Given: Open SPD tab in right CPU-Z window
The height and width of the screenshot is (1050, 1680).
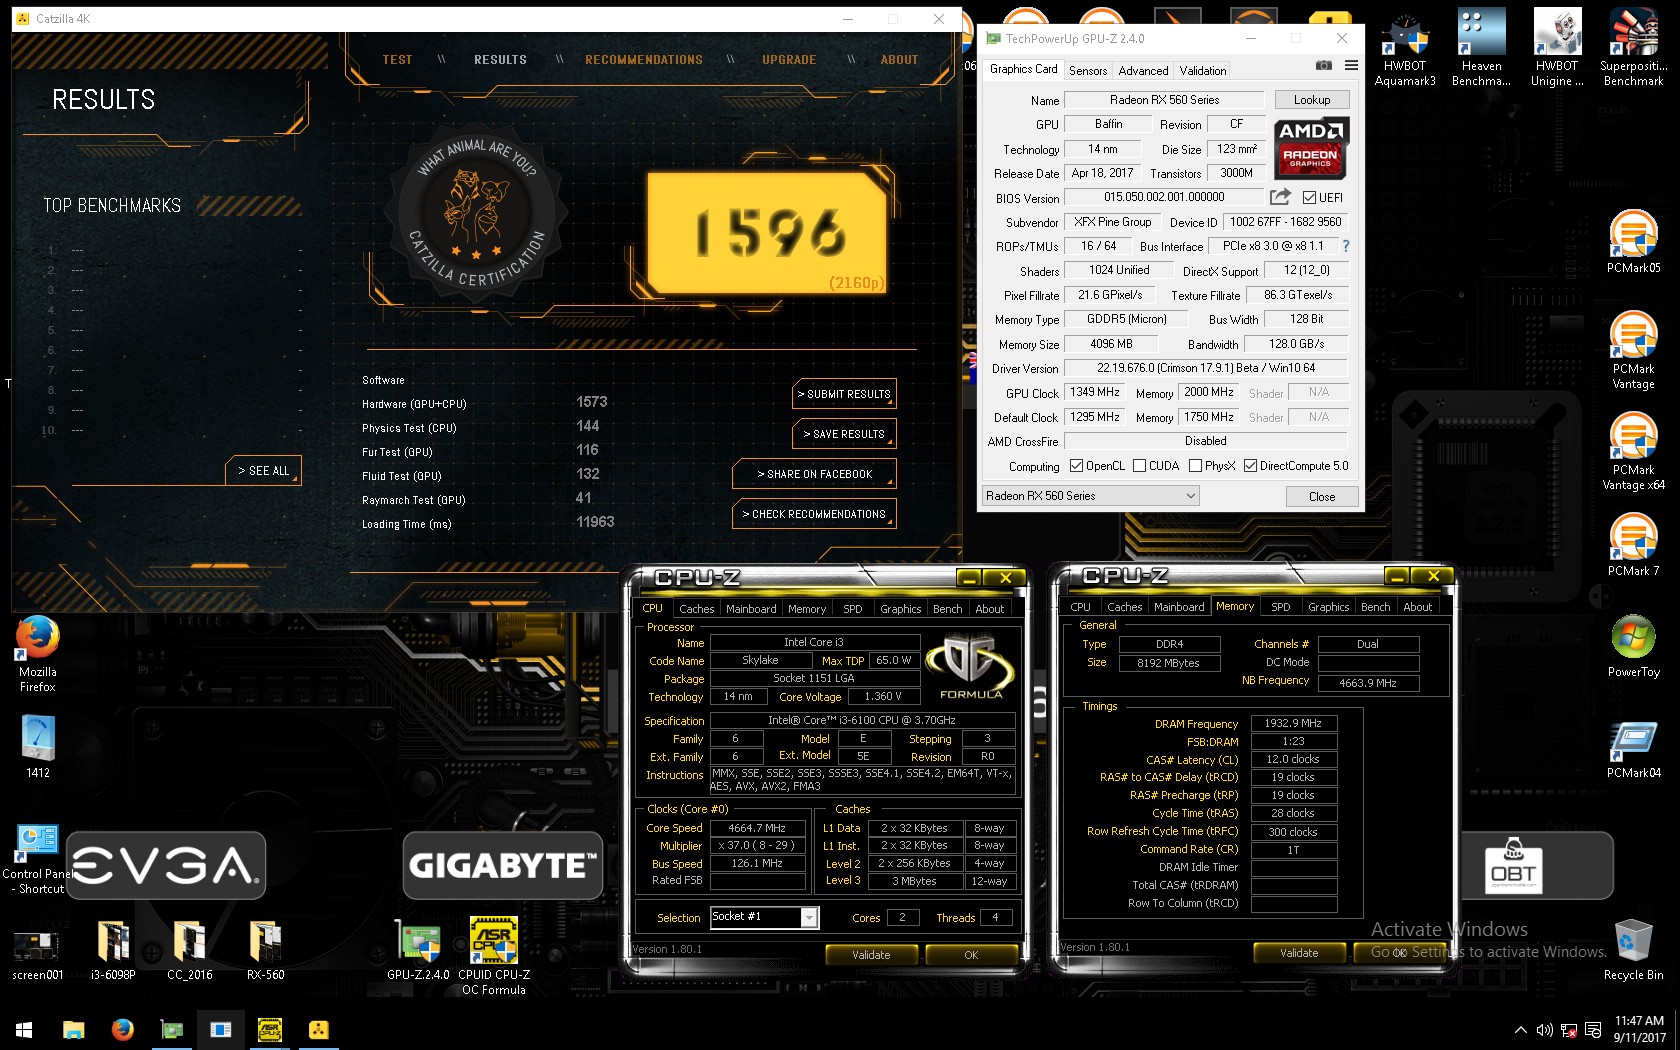Looking at the screenshot, I should point(1280,607).
